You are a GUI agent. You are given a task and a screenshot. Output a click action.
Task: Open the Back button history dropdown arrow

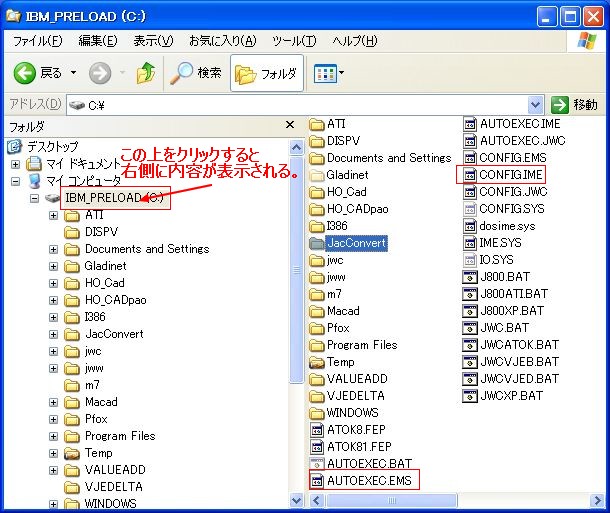point(73,73)
